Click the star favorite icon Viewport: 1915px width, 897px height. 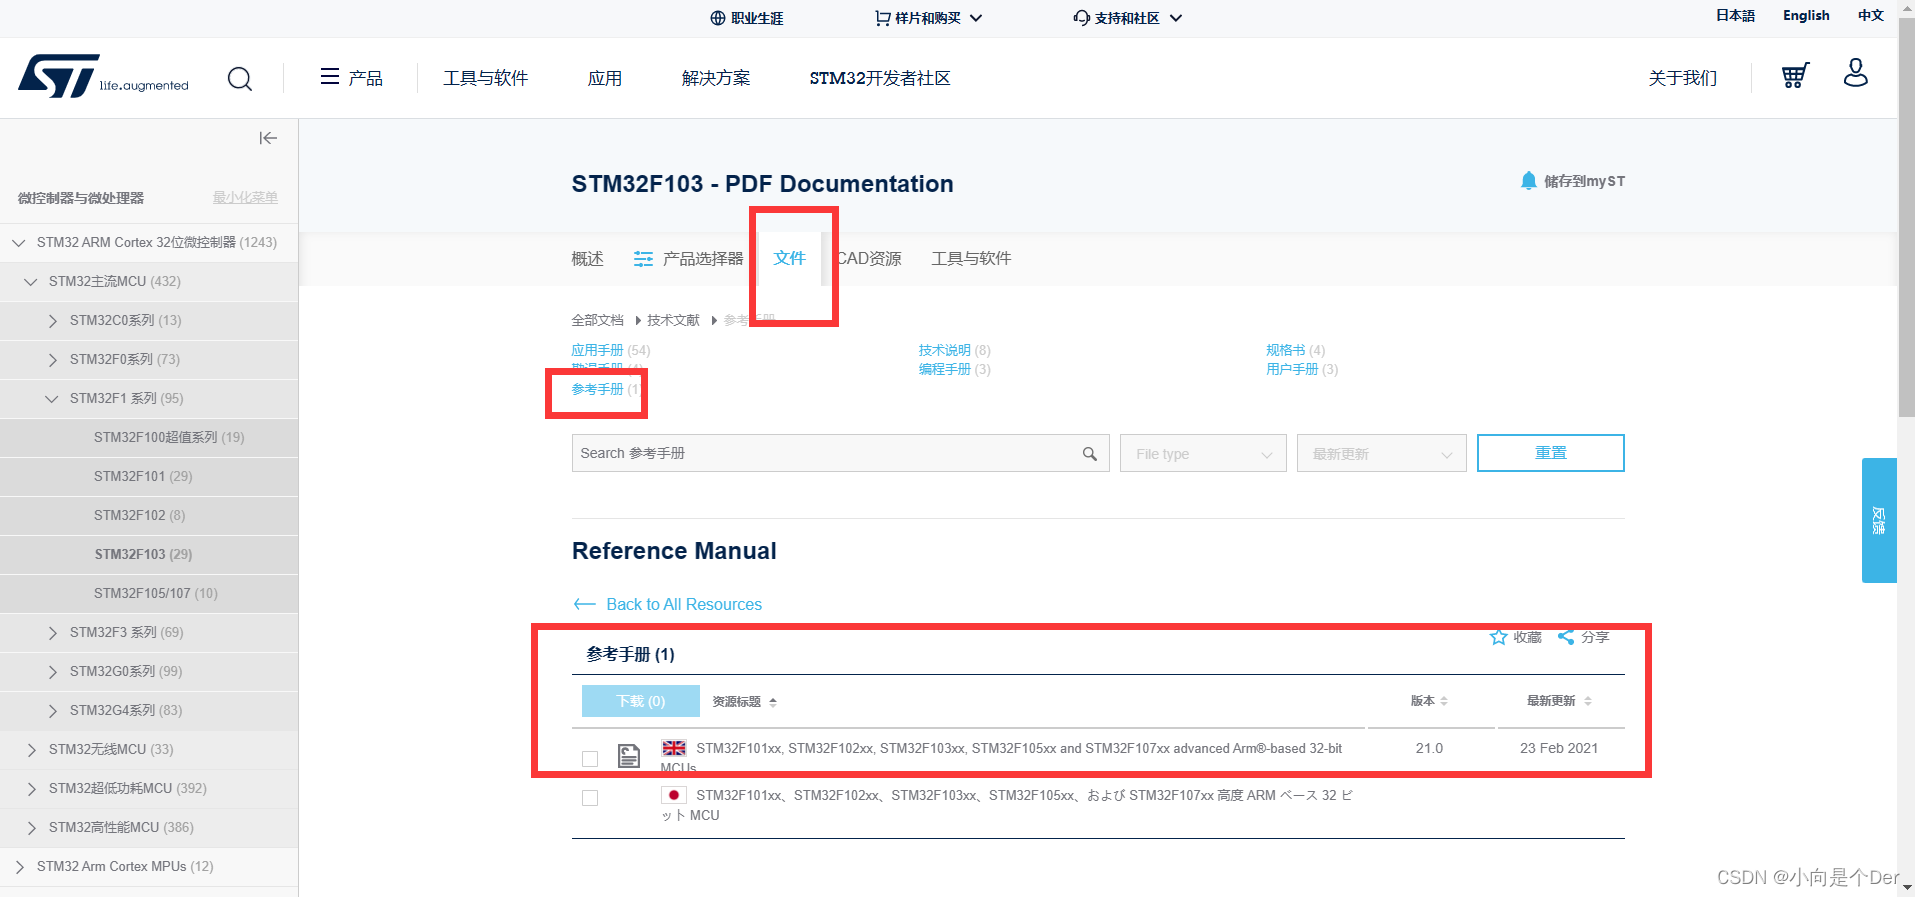coord(1498,637)
